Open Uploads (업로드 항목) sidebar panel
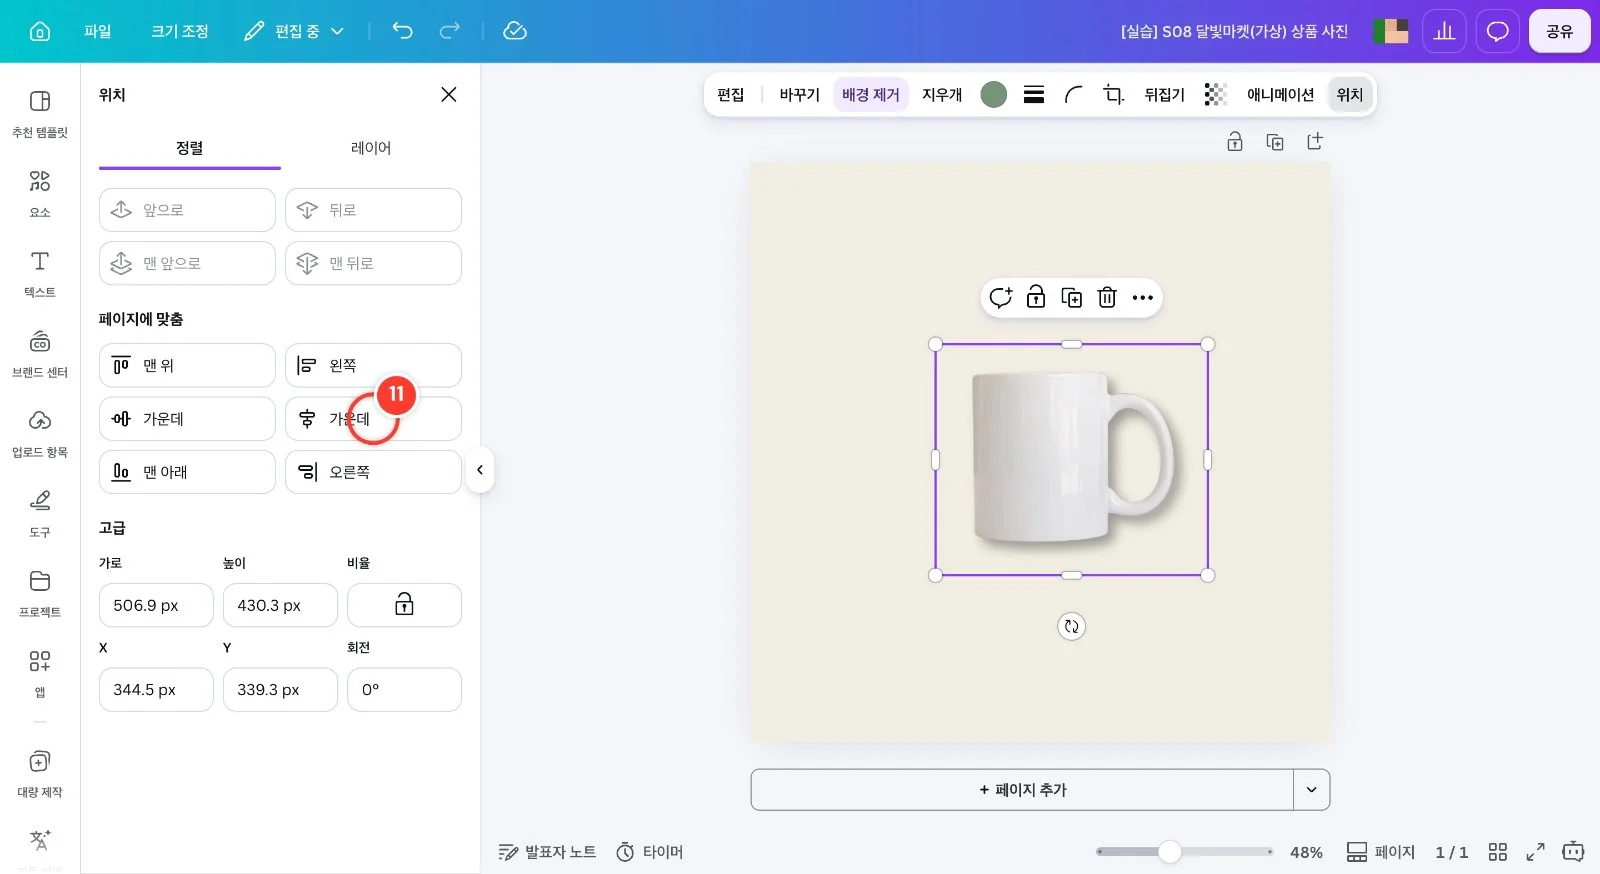Screen dimensions: 1600x874 (x=40, y=433)
